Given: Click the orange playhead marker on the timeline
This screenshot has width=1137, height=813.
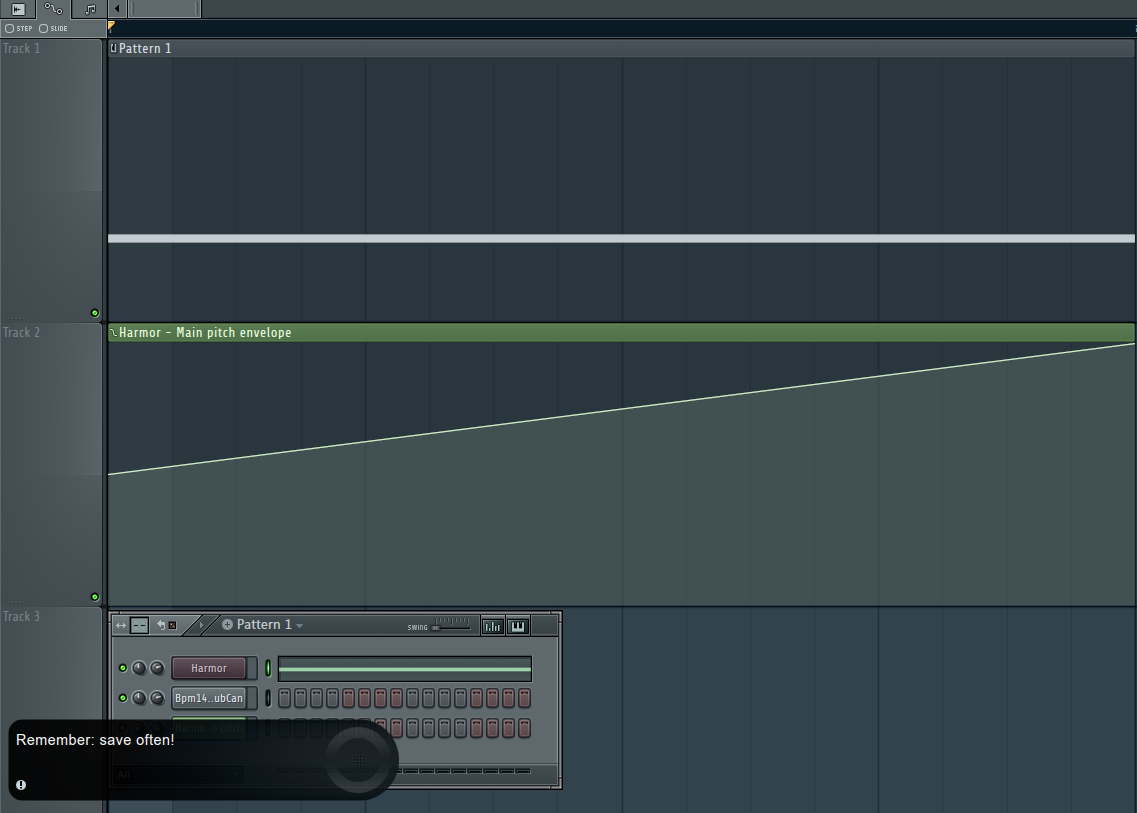Looking at the screenshot, I should pyautogui.click(x=111, y=26).
